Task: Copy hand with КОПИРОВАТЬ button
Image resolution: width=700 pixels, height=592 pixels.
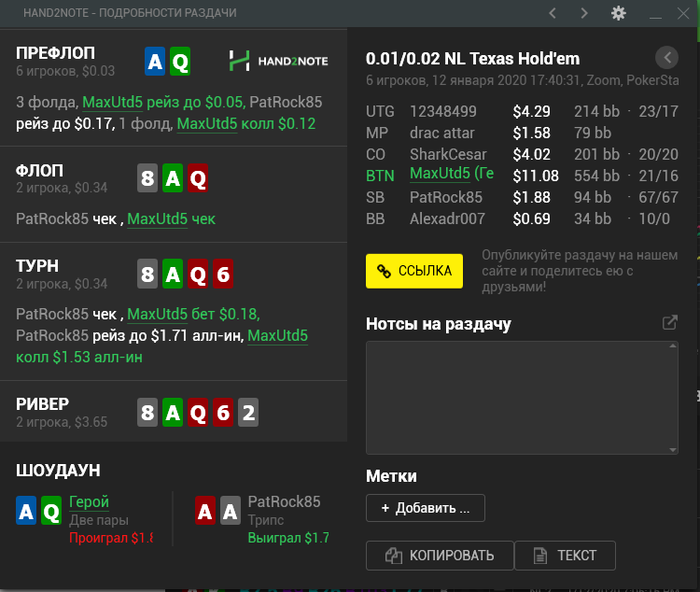Action: pos(440,555)
